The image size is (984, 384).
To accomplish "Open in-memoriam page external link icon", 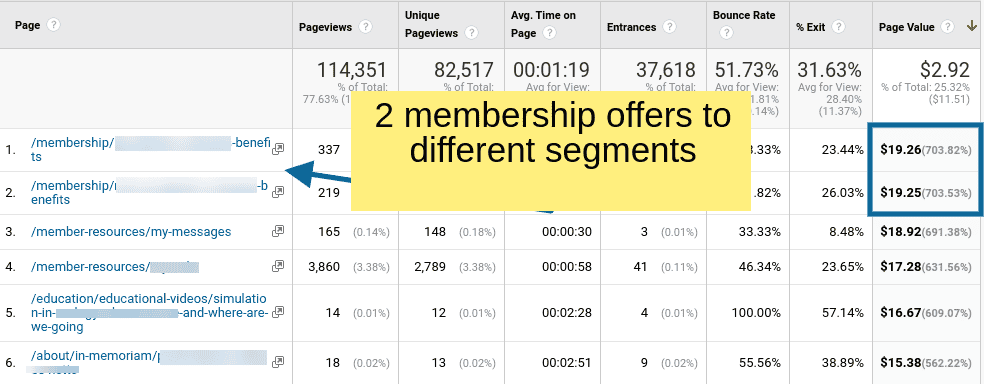I will (277, 362).
